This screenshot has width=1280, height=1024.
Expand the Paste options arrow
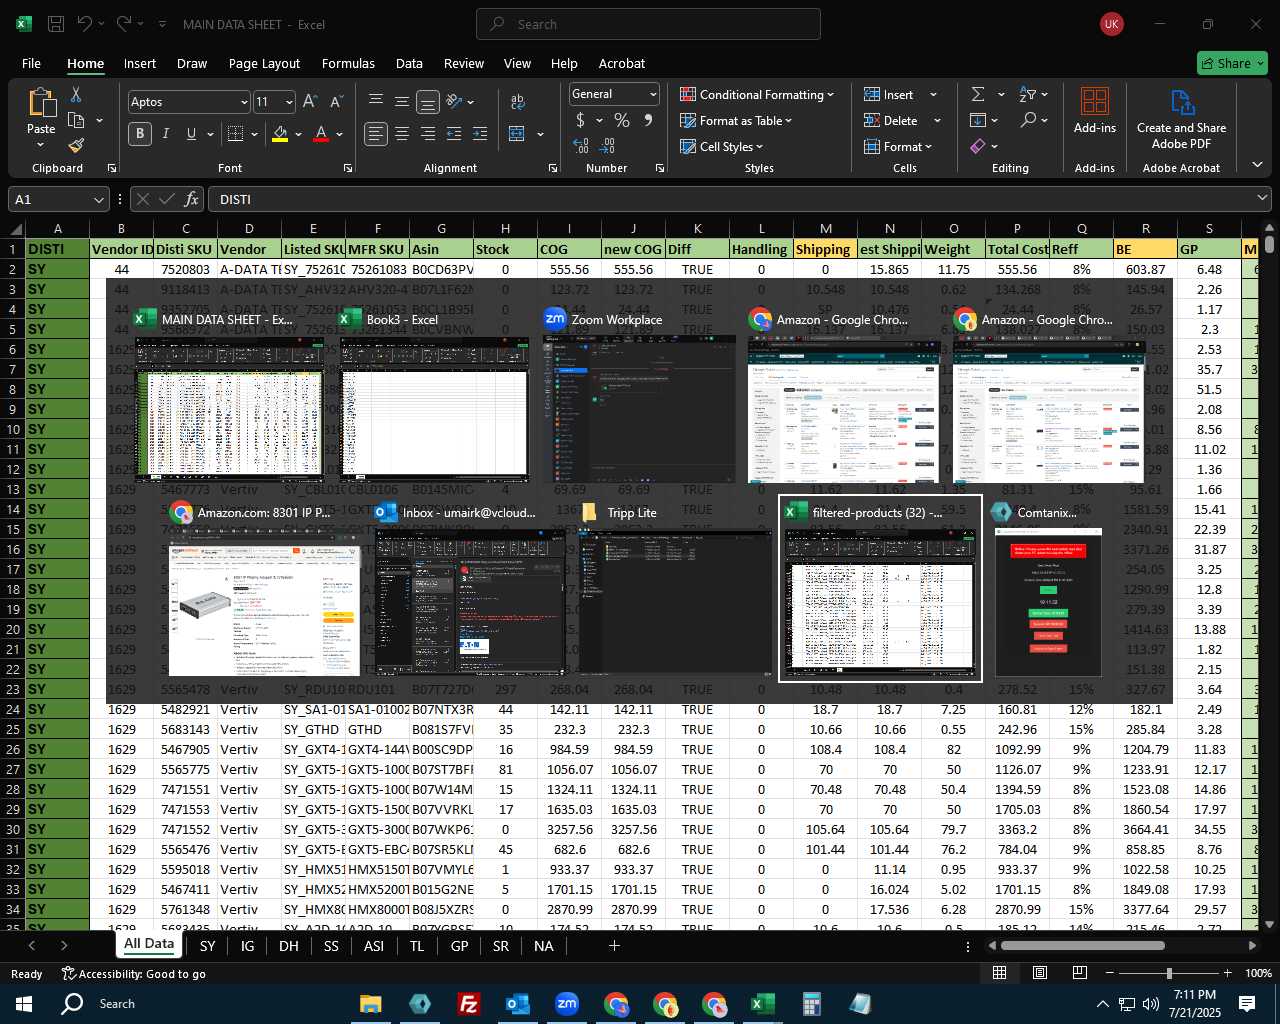[41, 145]
